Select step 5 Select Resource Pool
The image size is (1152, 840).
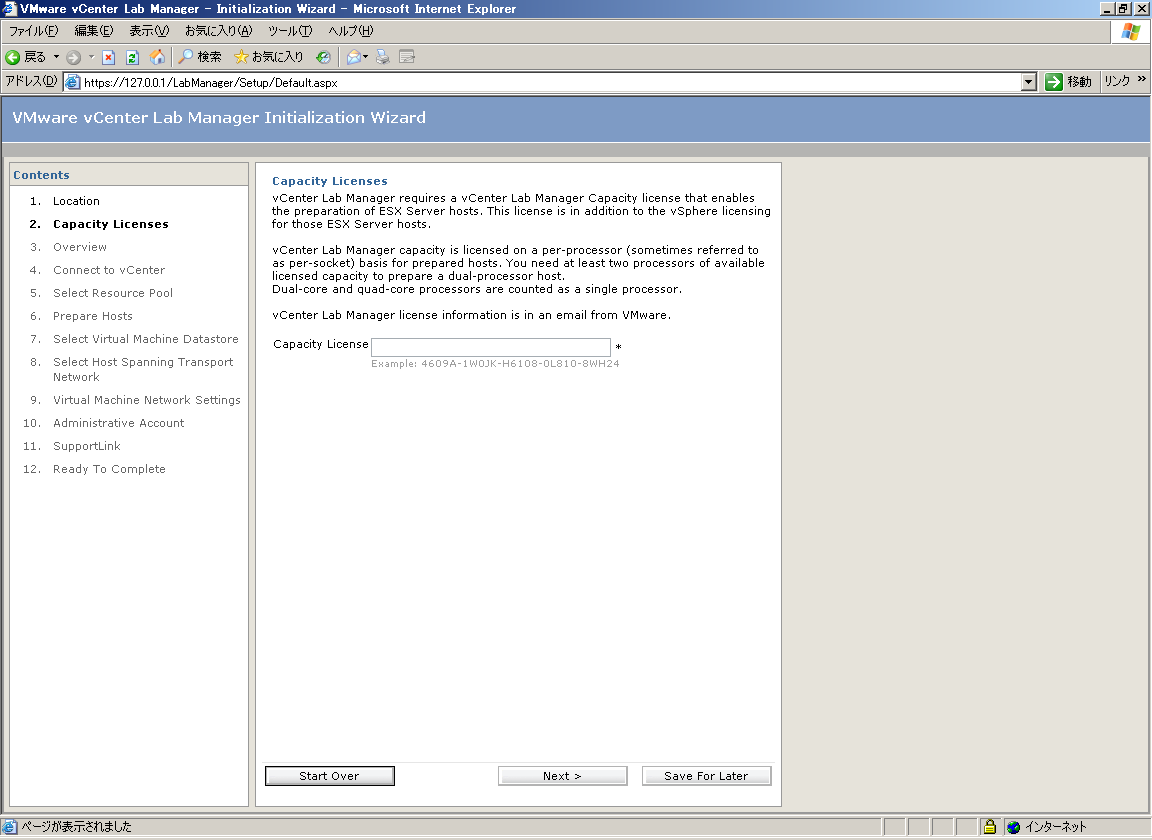pyautogui.click(x=113, y=292)
